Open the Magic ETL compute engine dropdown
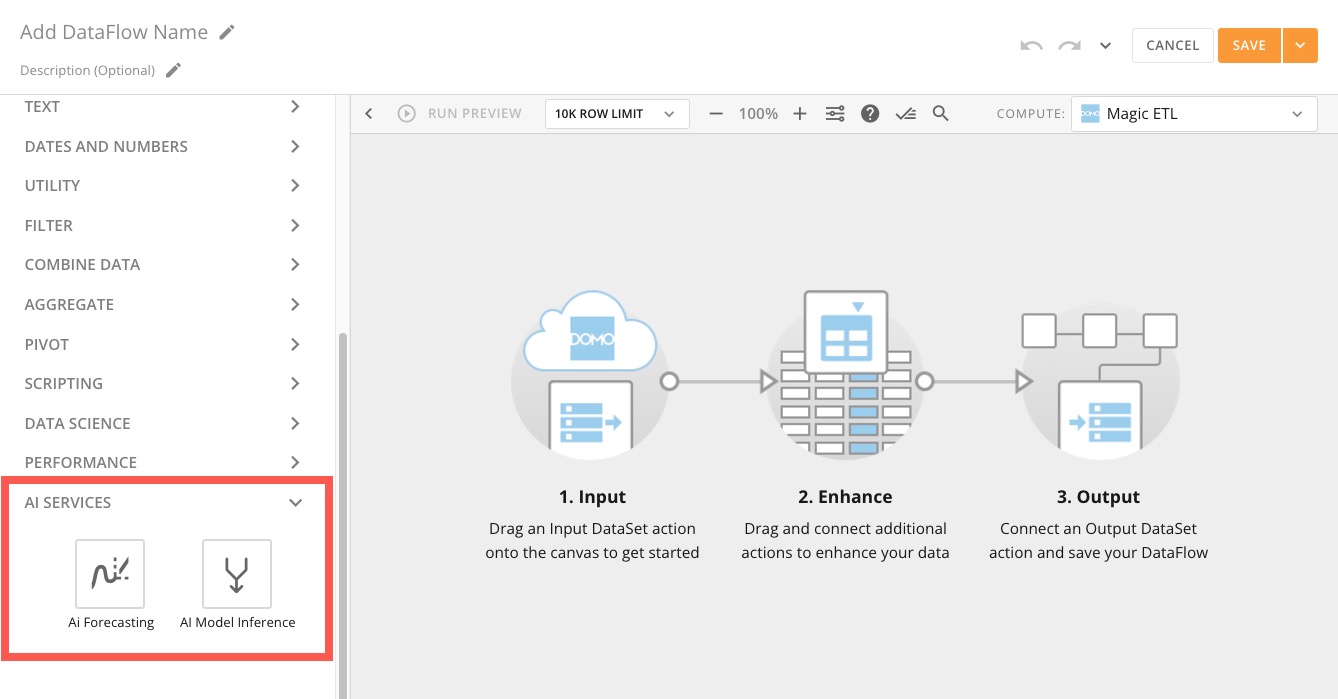The image size is (1338, 699). 1193,113
